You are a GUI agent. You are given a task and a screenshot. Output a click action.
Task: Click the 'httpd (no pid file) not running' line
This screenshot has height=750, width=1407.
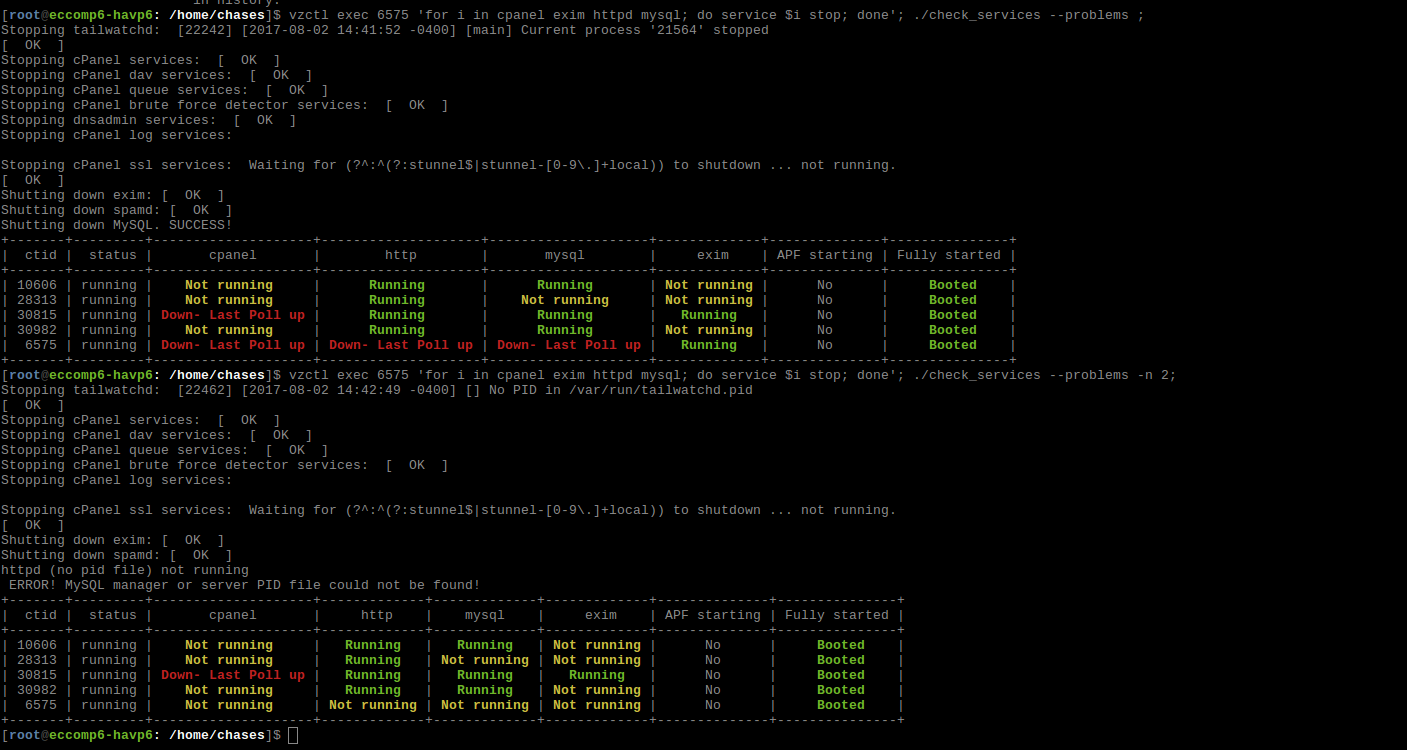coord(124,570)
